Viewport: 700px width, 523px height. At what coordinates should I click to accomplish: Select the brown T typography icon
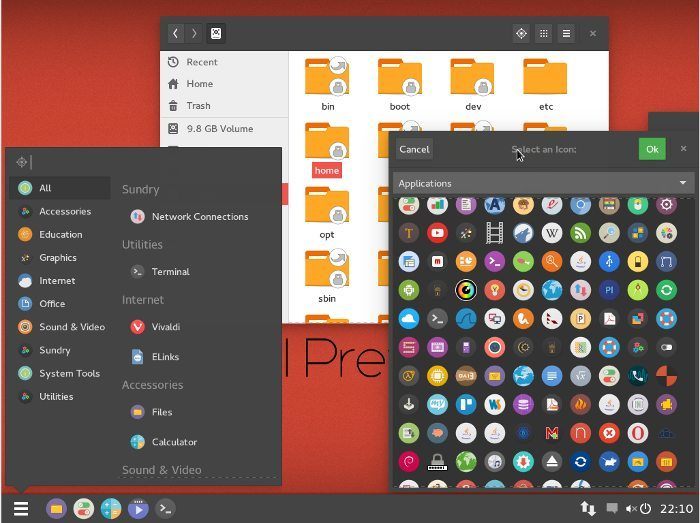click(x=408, y=232)
